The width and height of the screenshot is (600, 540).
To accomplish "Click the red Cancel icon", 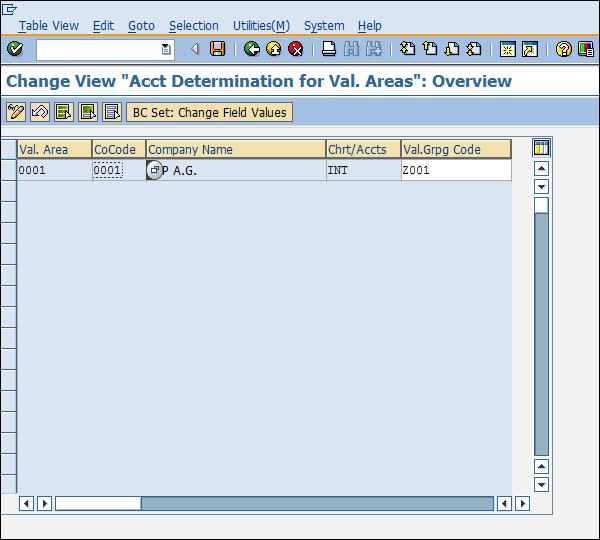I will tap(296, 49).
